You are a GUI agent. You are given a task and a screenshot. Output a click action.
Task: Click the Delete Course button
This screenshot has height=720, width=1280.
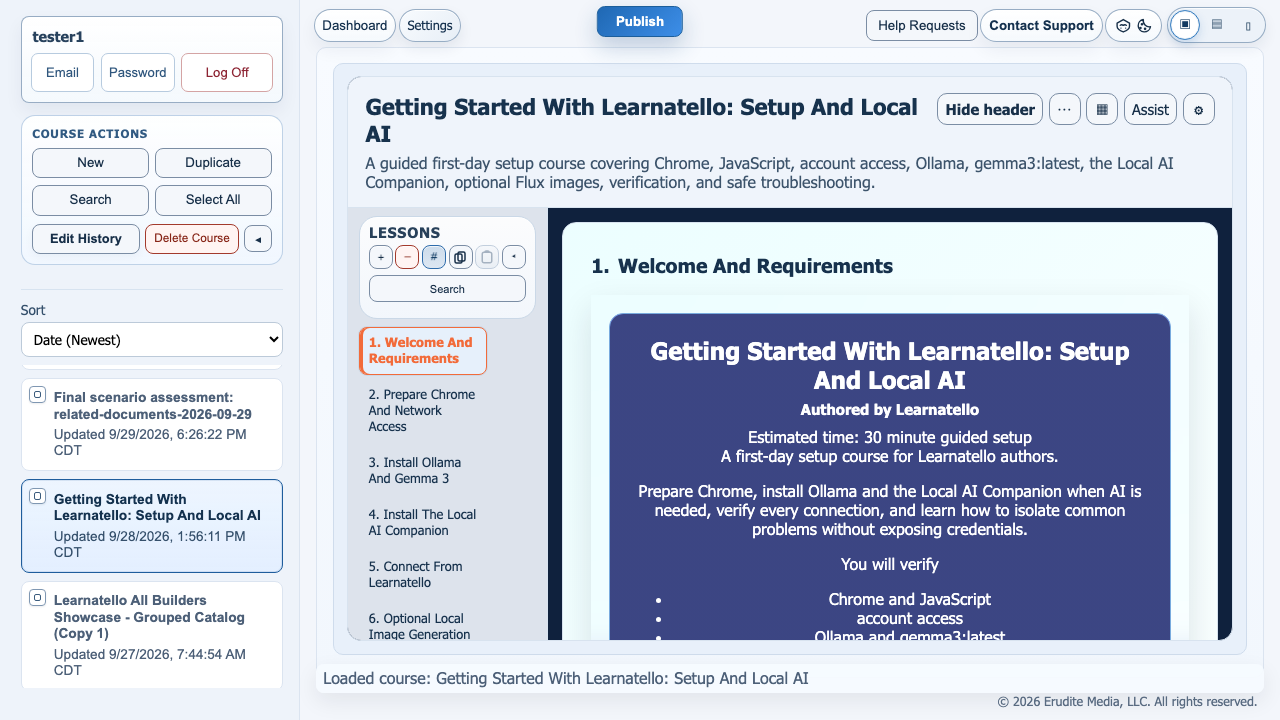[x=192, y=239]
